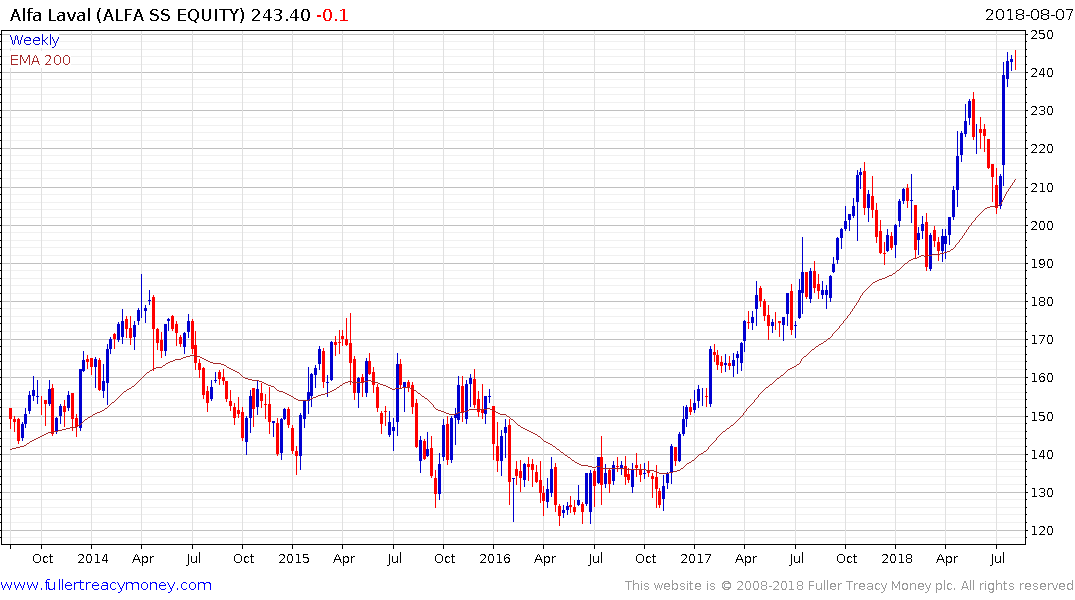Click the 240 price axis label
The width and height of the screenshot is (1075, 600).
1042,73
